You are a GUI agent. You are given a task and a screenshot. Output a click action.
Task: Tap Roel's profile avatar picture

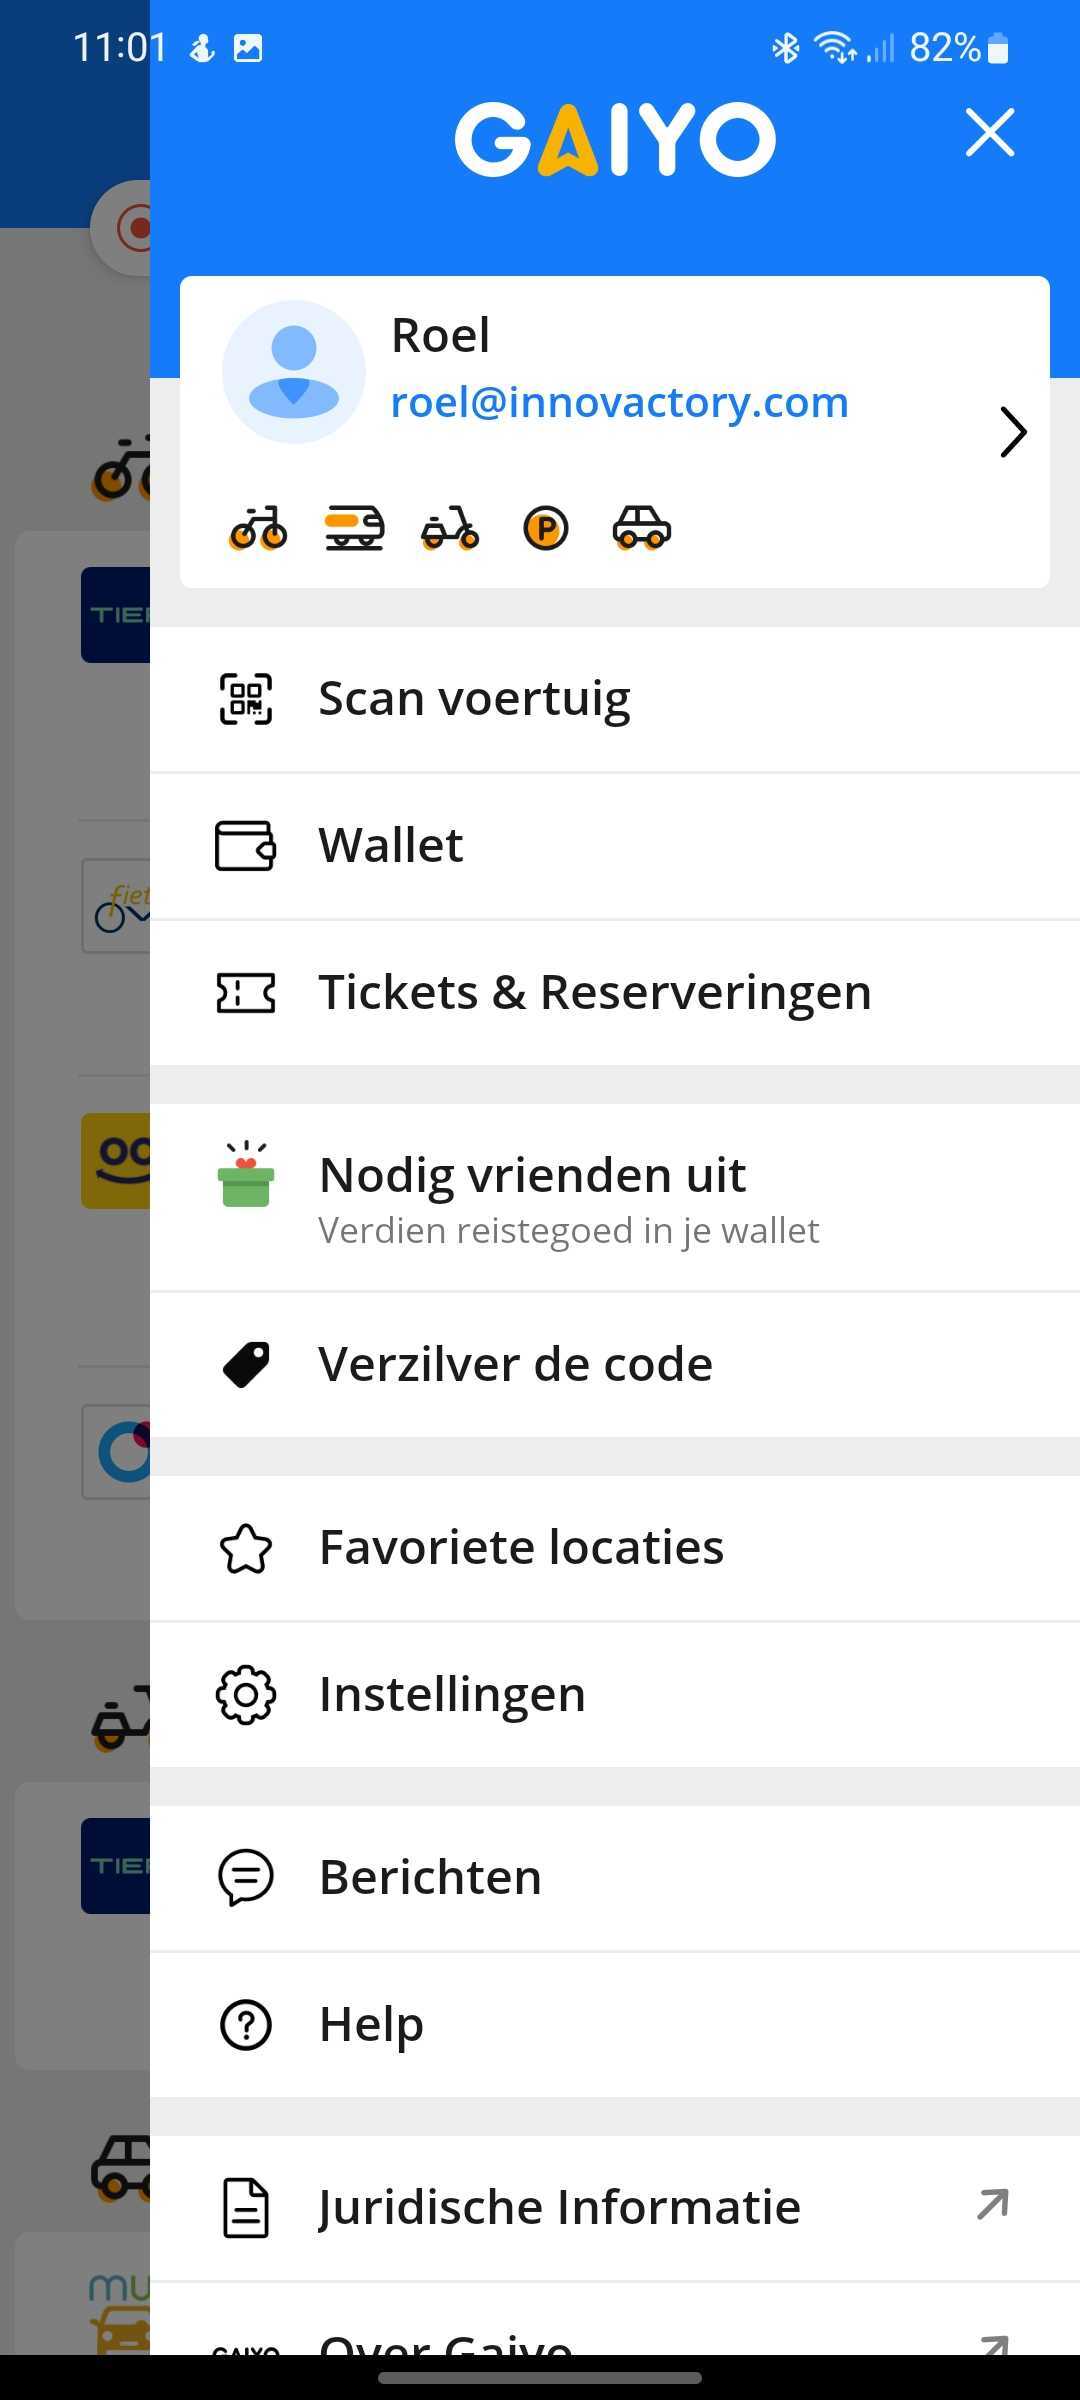(x=293, y=372)
